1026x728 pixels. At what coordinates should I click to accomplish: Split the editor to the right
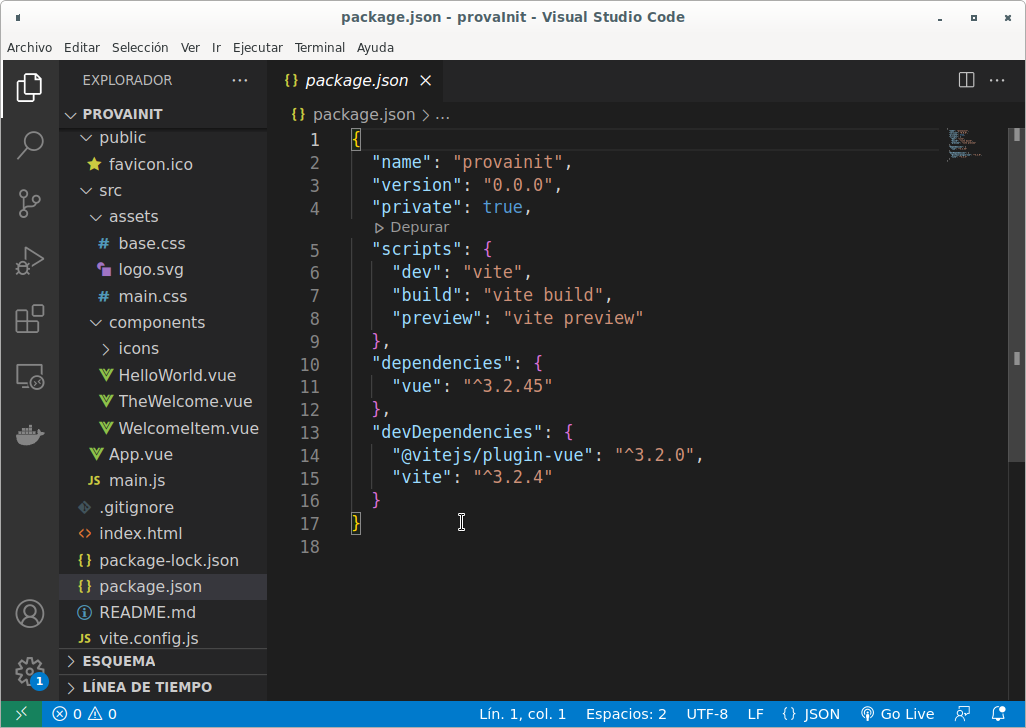click(x=966, y=80)
